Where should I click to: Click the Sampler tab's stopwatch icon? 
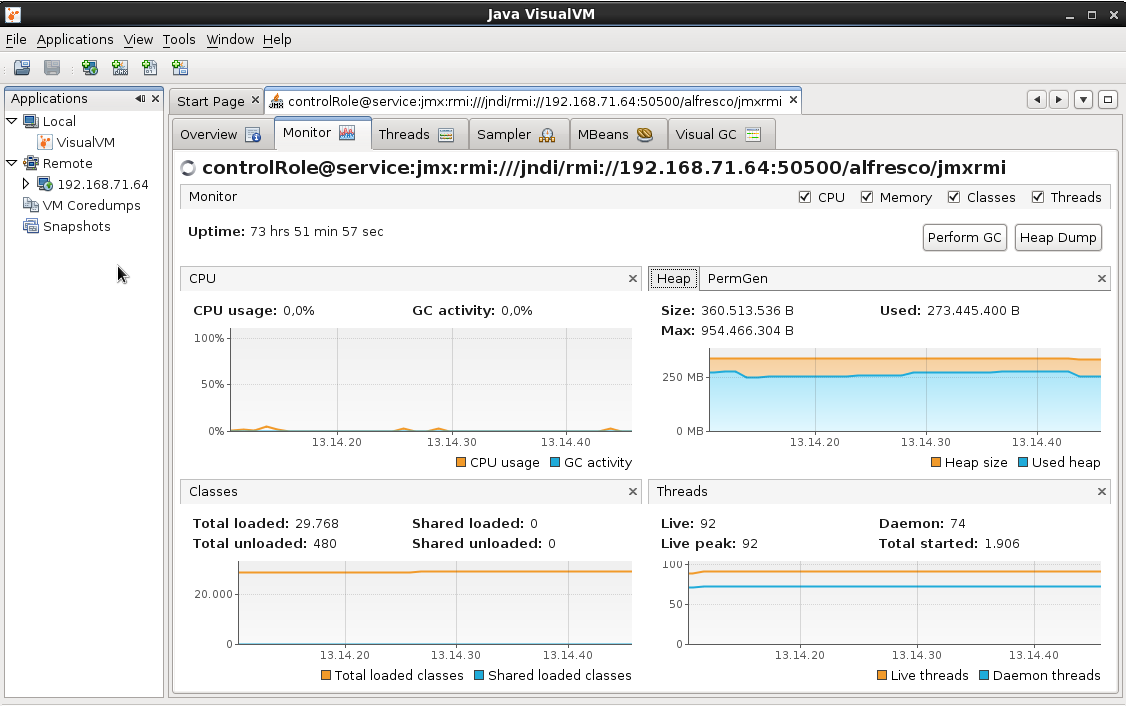(x=547, y=134)
